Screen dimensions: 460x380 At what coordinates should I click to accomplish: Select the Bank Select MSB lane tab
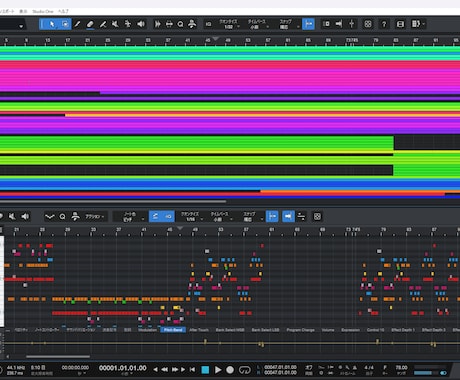pyautogui.click(x=230, y=330)
